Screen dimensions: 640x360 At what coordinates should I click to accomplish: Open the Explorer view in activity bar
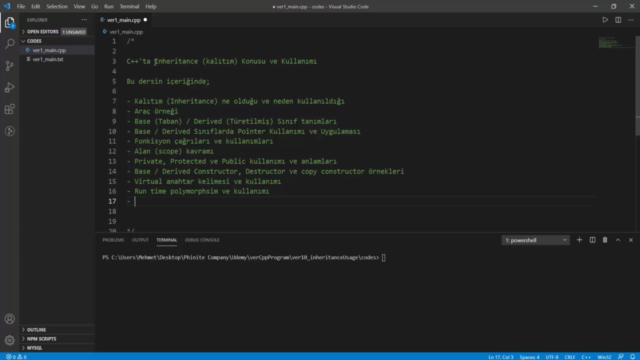(x=10, y=22)
